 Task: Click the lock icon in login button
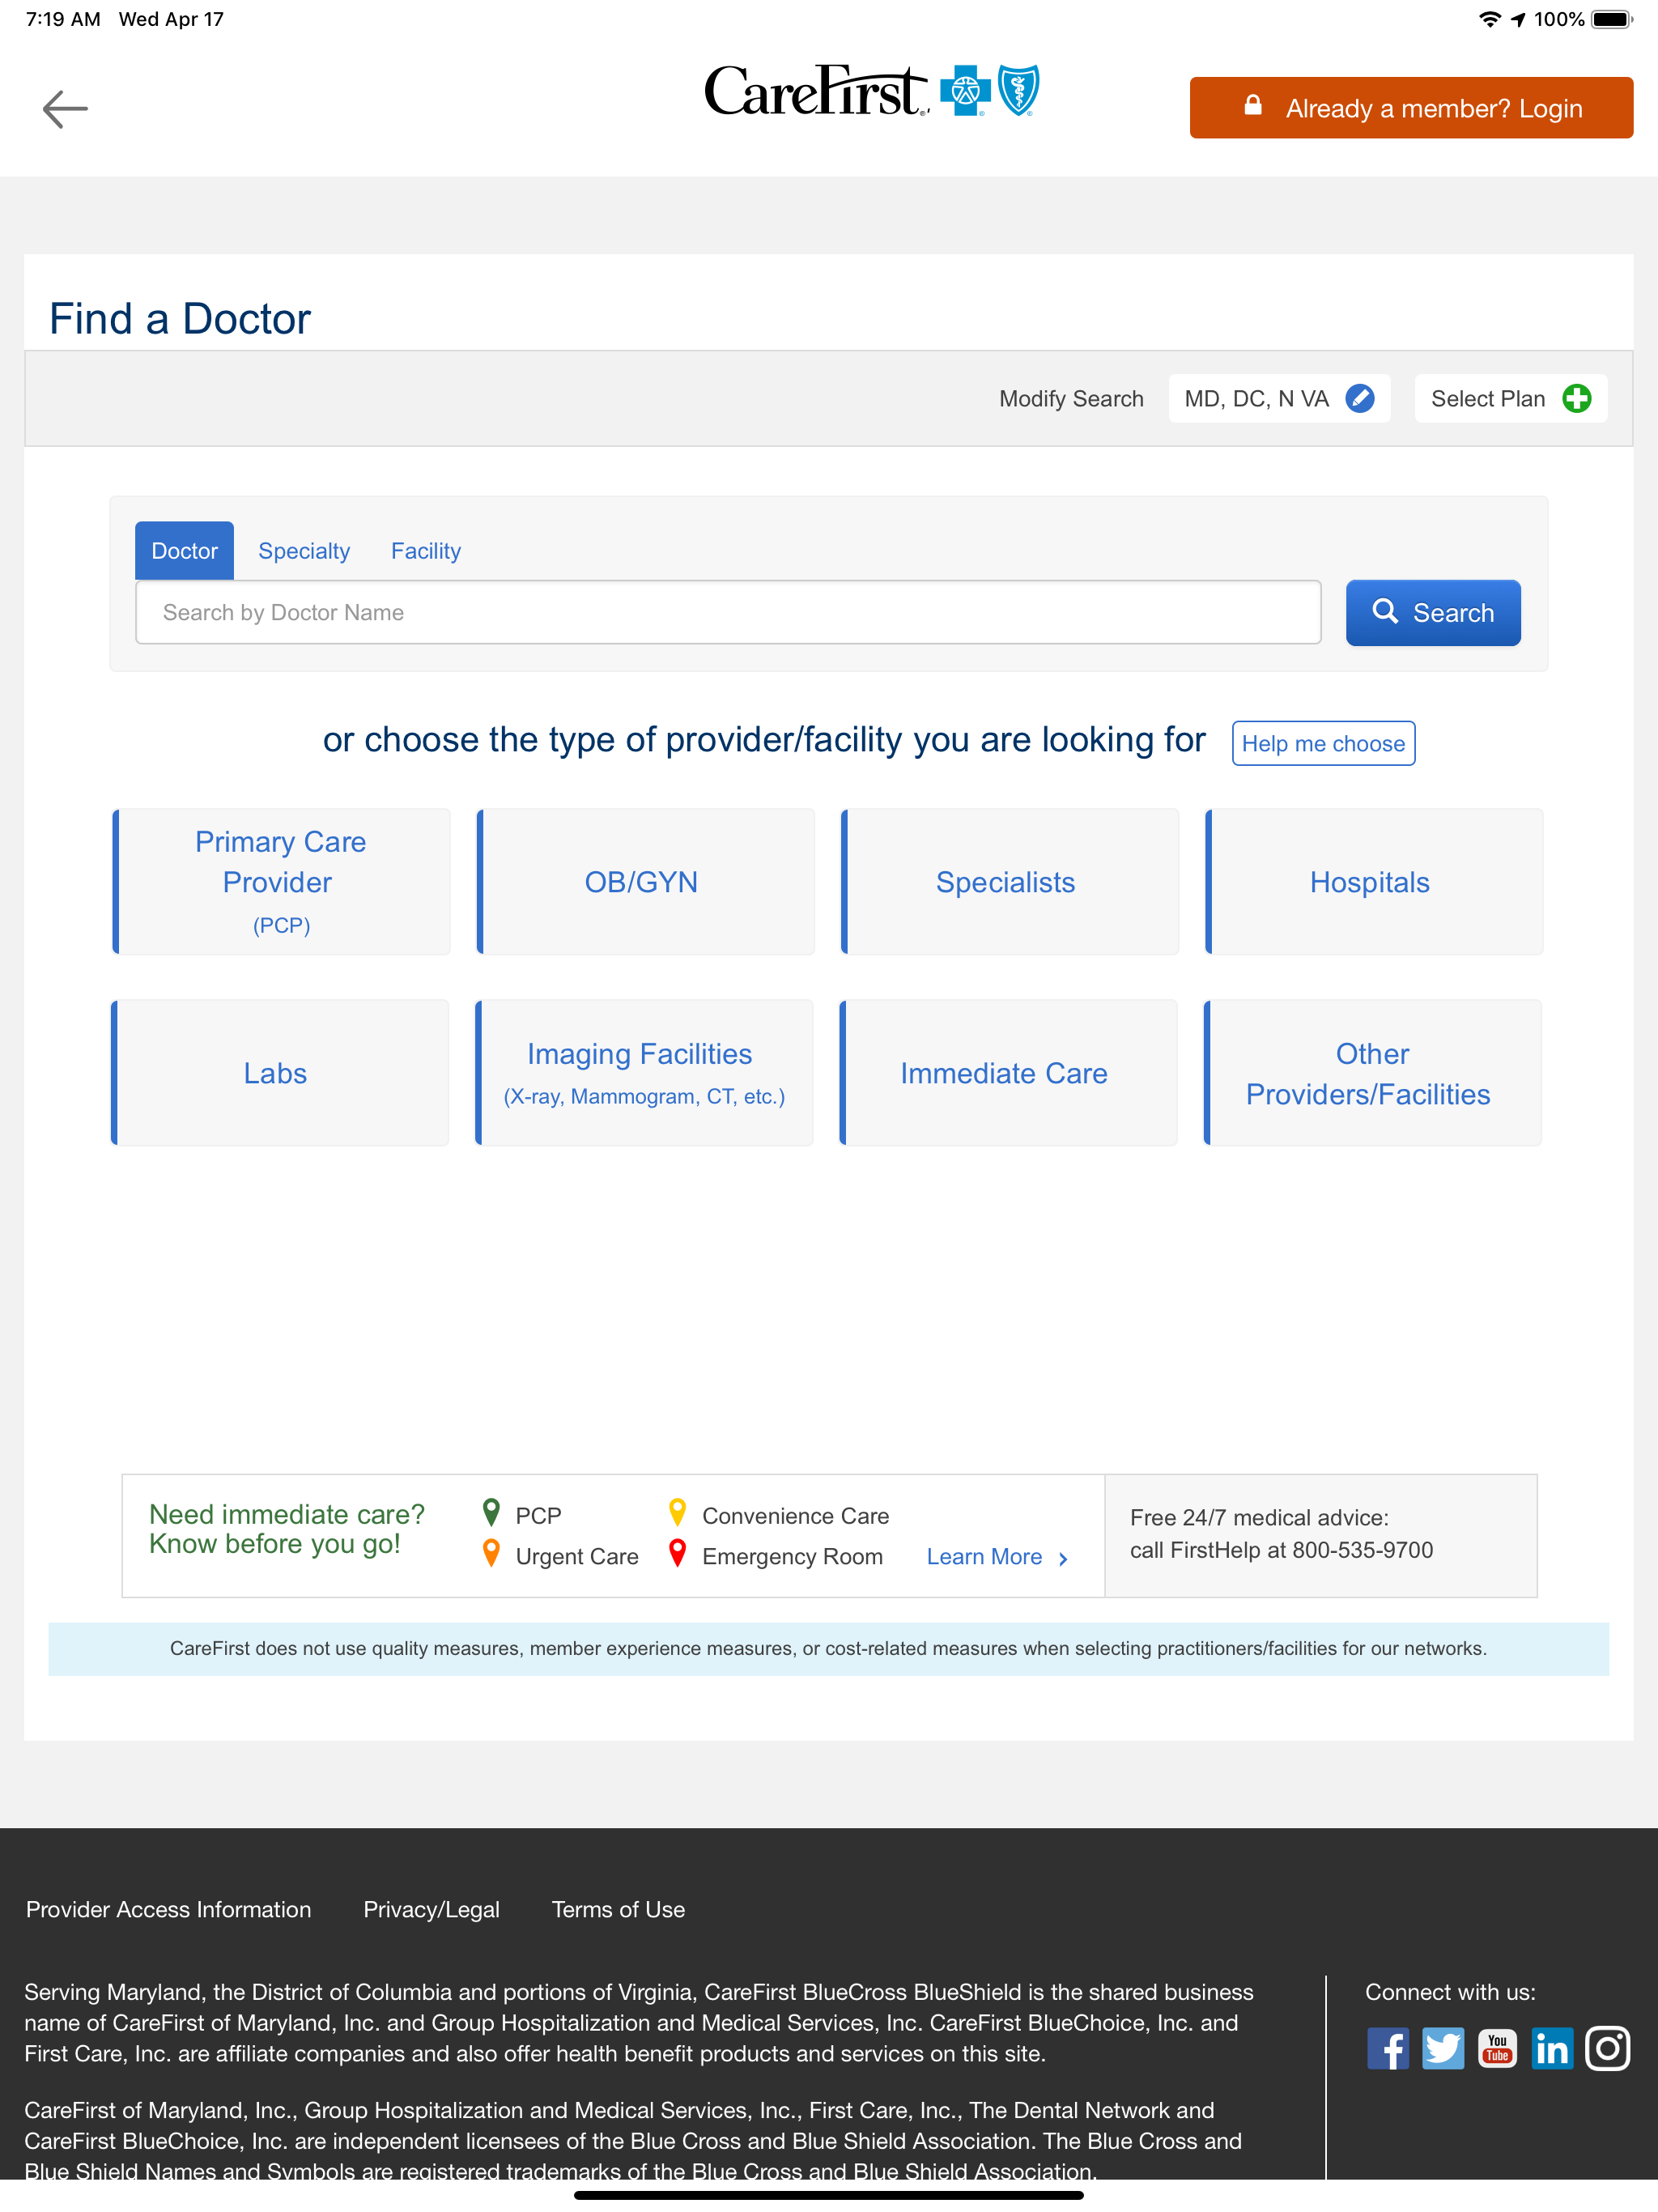coord(1252,105)
